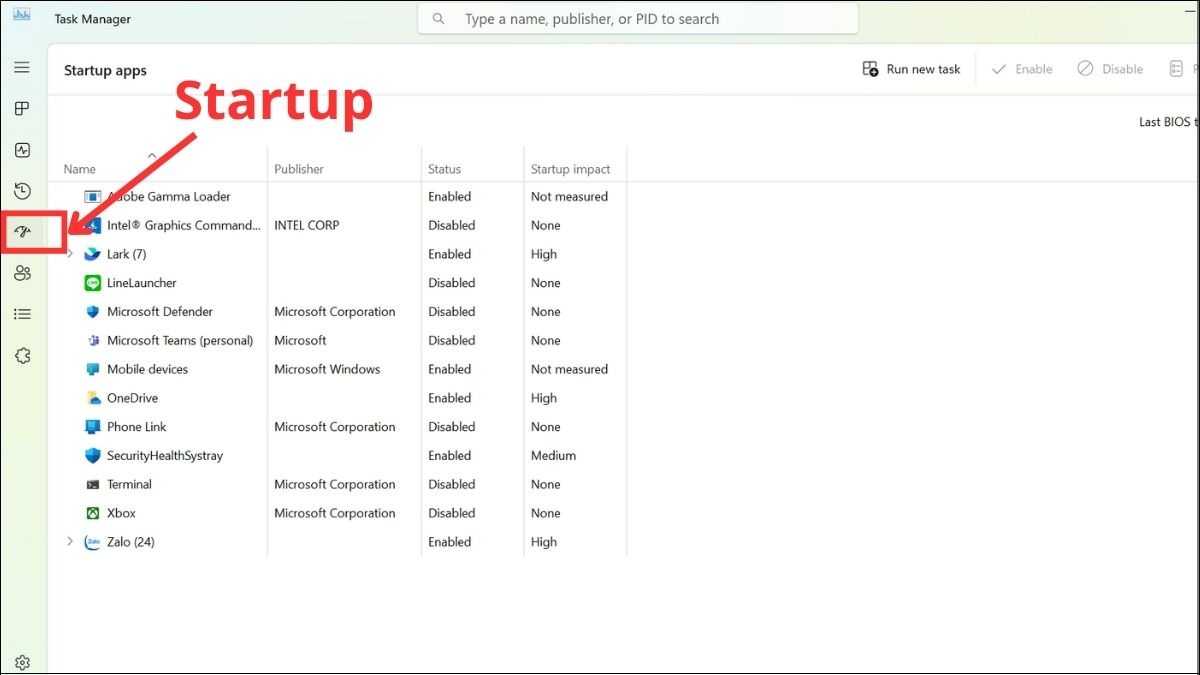Select the Phone Link row name
1200x675 pixels.
pos(137,427)
